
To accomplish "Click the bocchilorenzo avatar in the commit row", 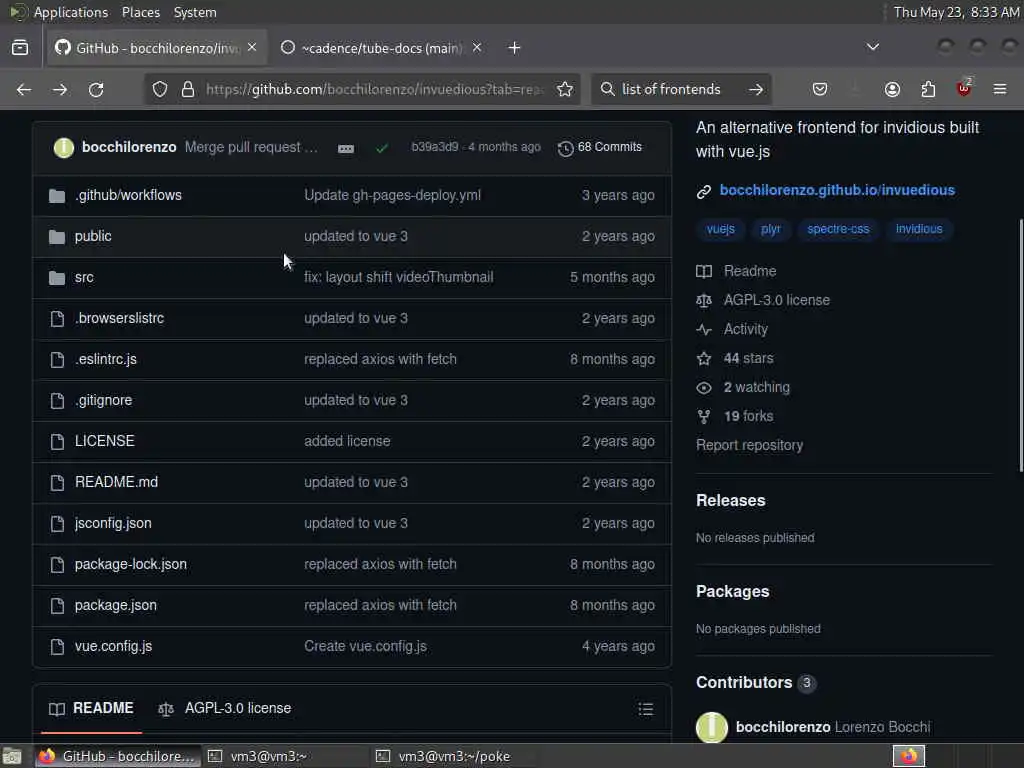I will tap(63, 148).
